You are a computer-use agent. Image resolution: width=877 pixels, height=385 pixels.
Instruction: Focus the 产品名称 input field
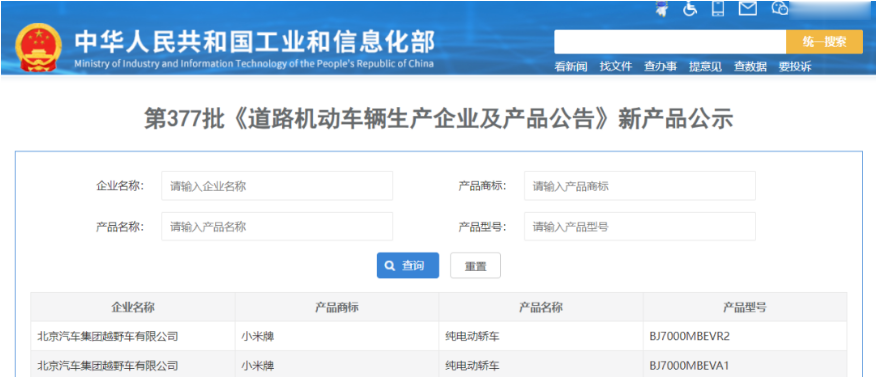(x=277, y=227)
